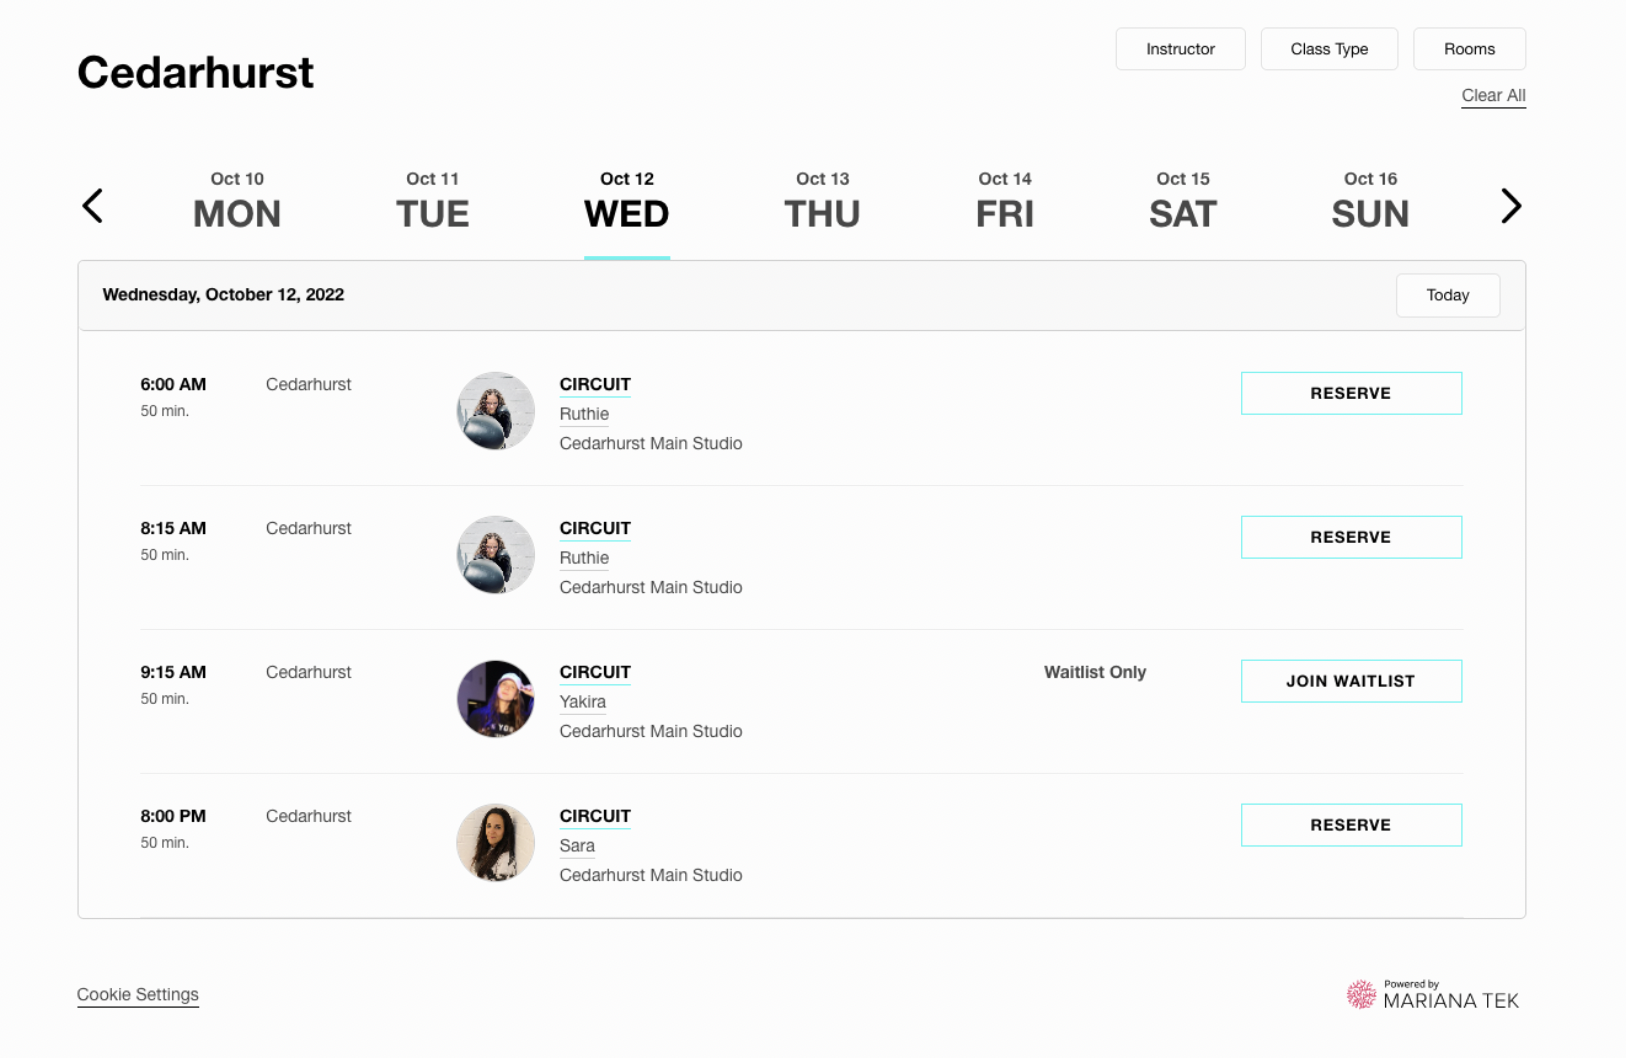This screenshot has width=1626, height=1058.
Task: Go to the next week arrow
Action: (1510, 206)
